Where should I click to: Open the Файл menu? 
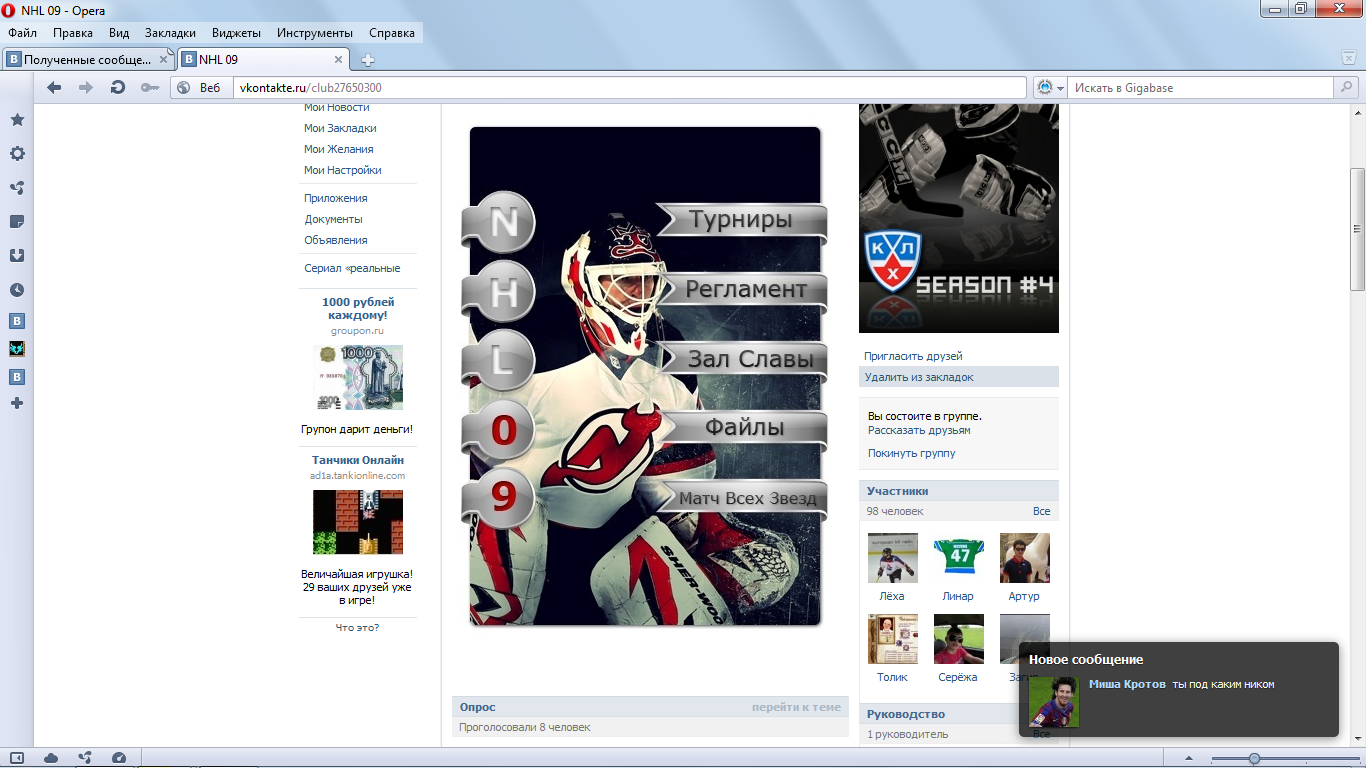[x=22, y=33]
